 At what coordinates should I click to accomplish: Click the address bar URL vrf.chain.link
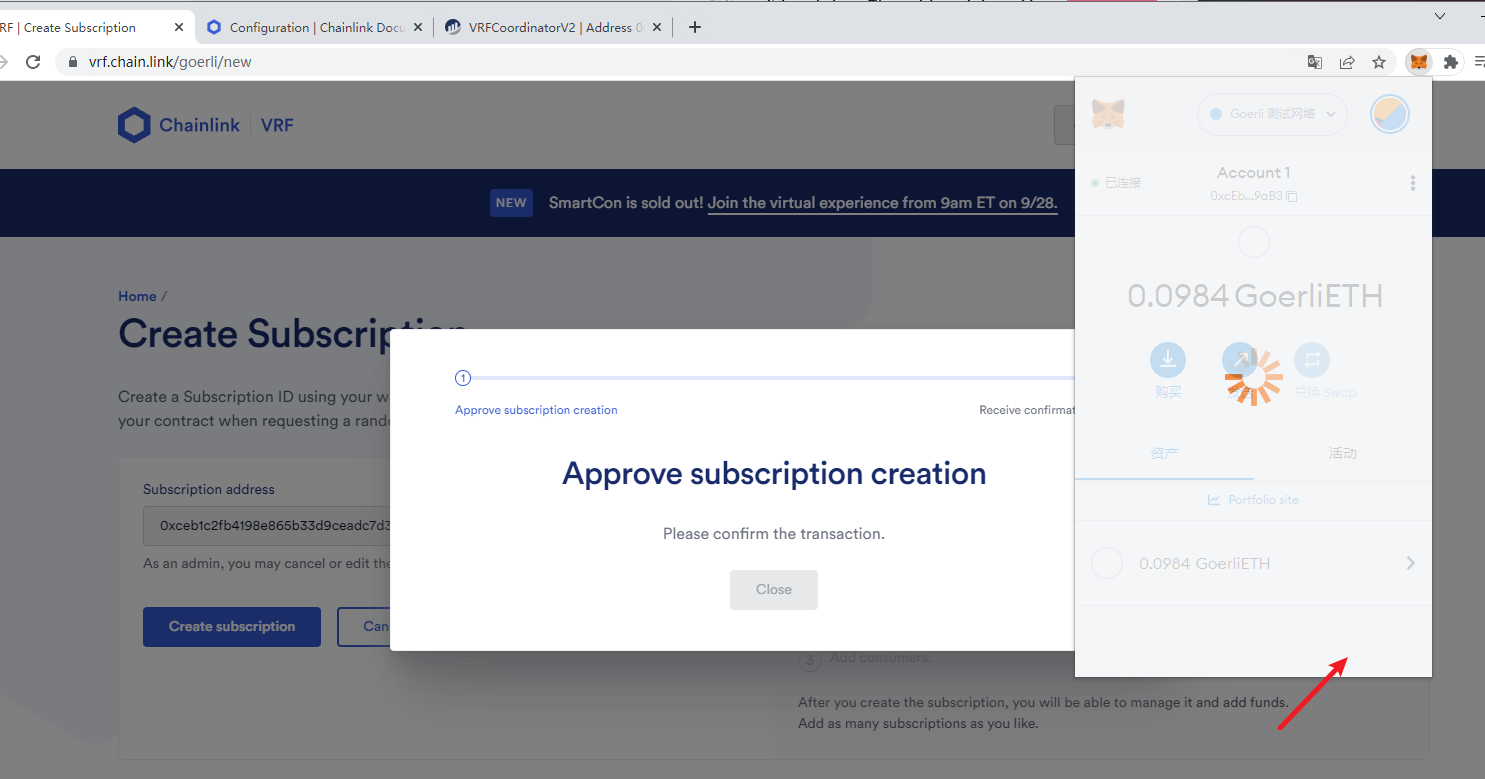[x=170, y=62]
